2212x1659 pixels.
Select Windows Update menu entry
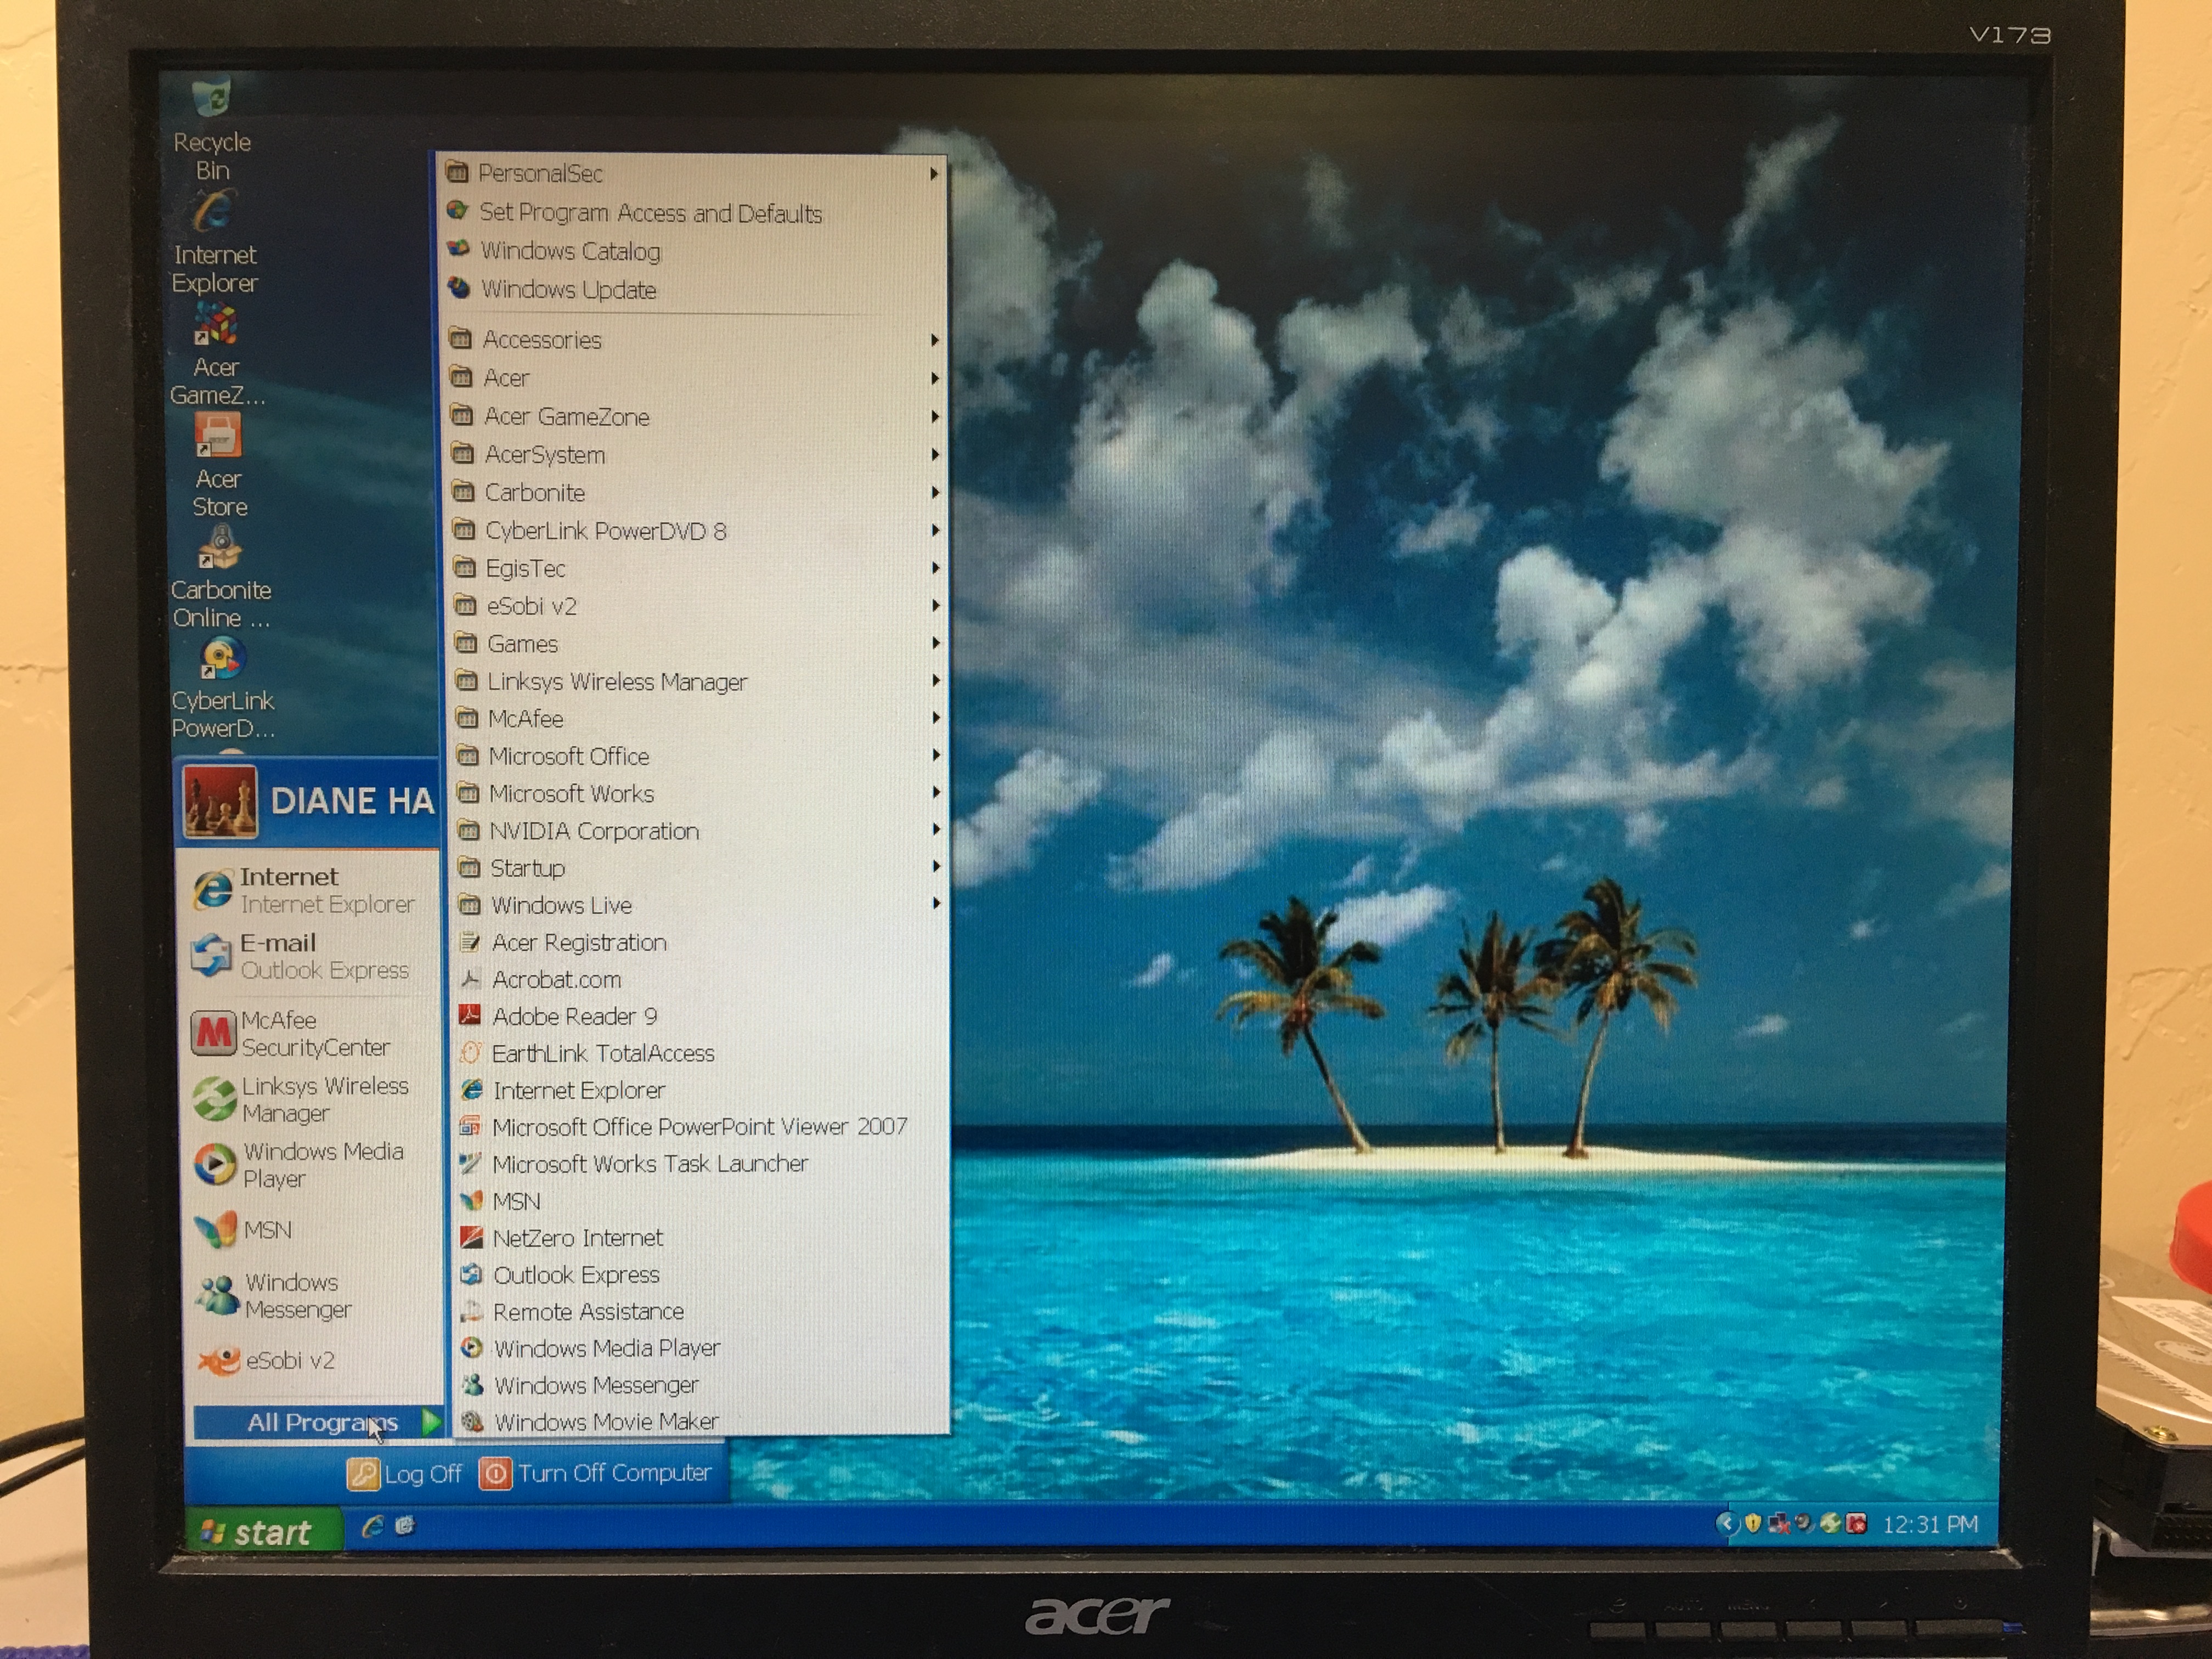(693, 289)
